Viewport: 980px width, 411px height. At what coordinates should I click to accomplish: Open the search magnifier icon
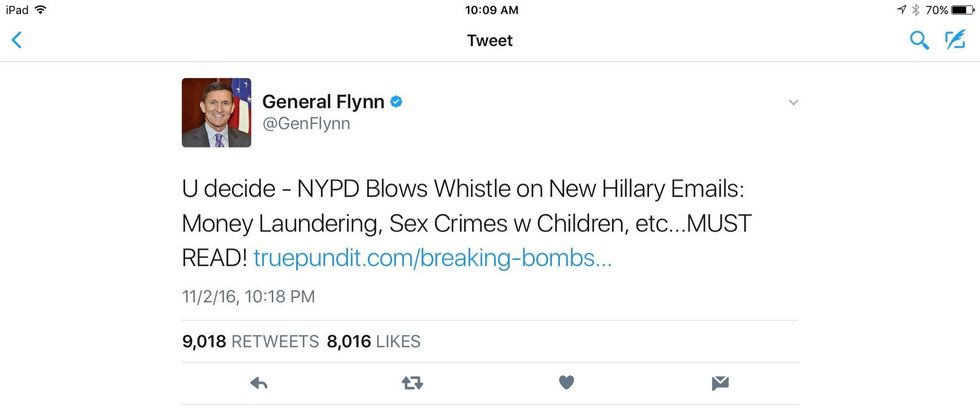[x=918, y=41]
